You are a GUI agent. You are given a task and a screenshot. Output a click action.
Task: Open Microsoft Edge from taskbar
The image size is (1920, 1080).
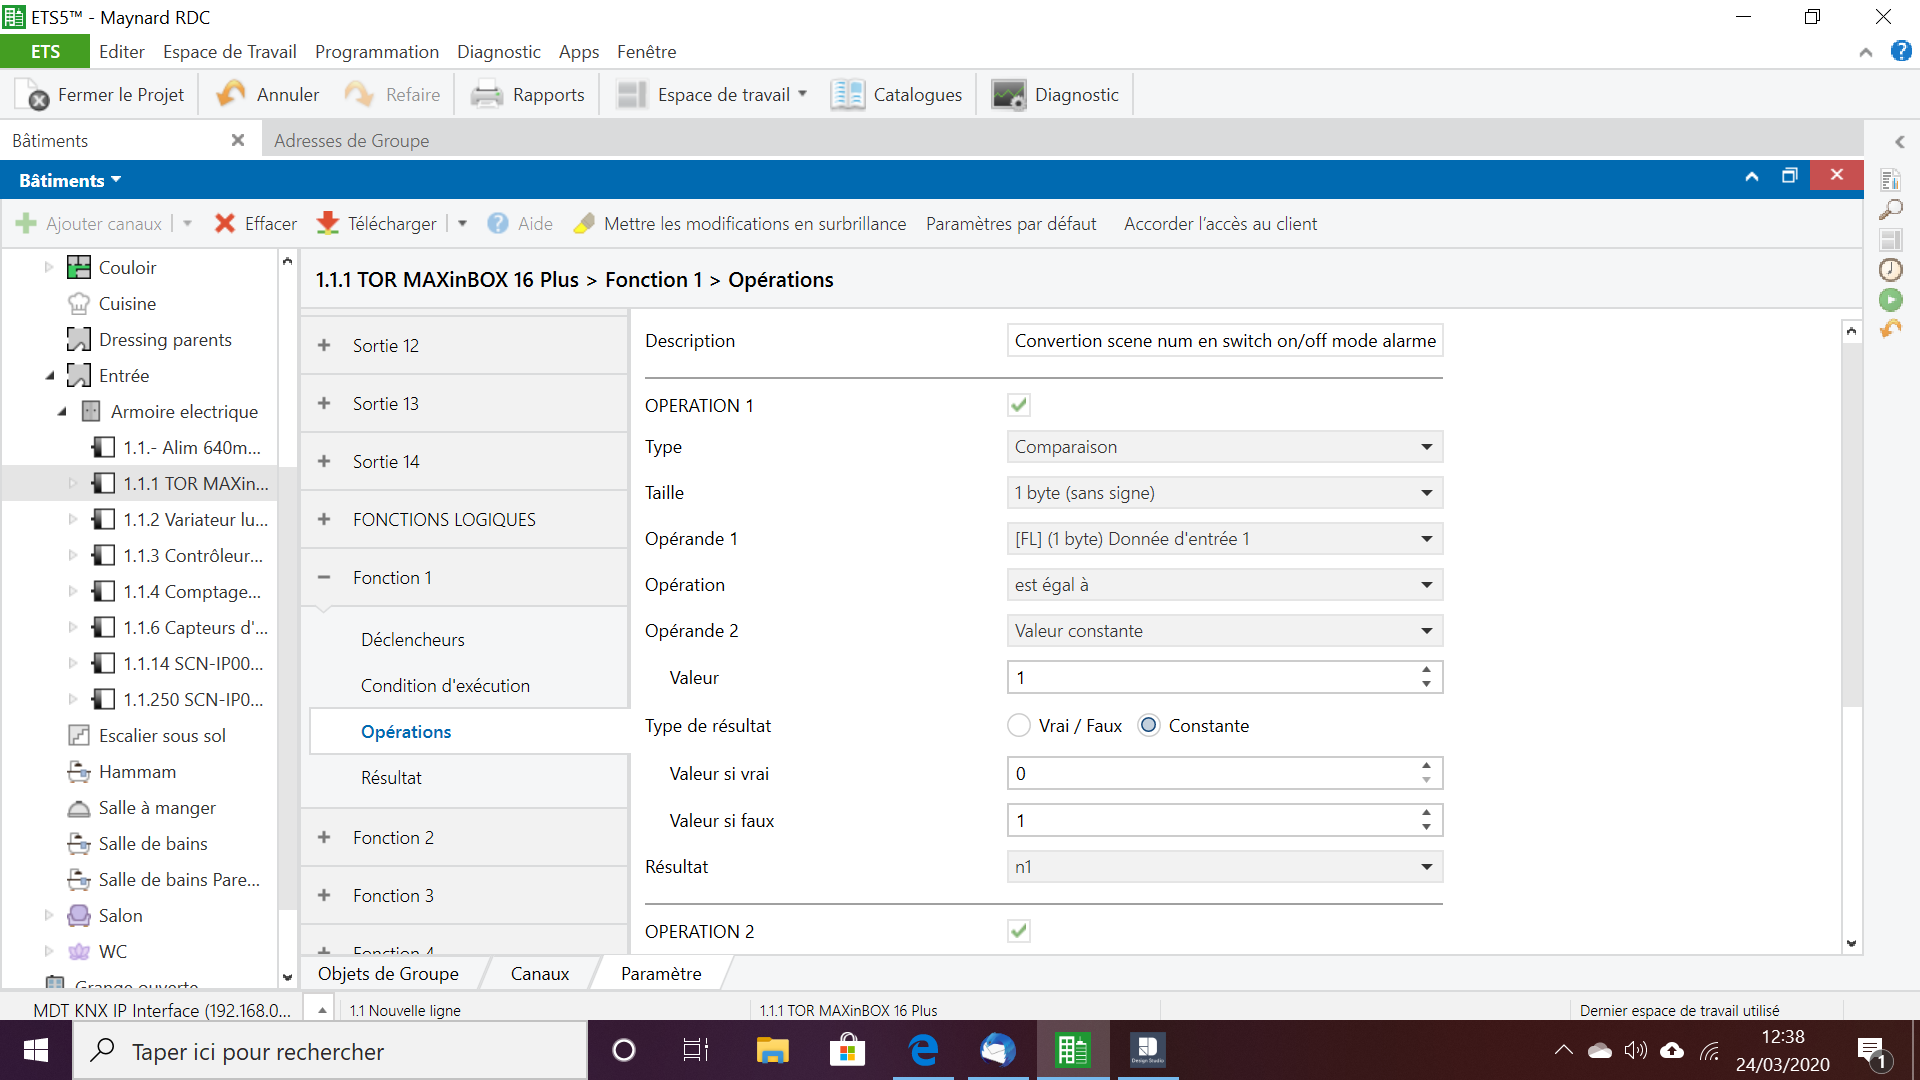[923, 1051]
